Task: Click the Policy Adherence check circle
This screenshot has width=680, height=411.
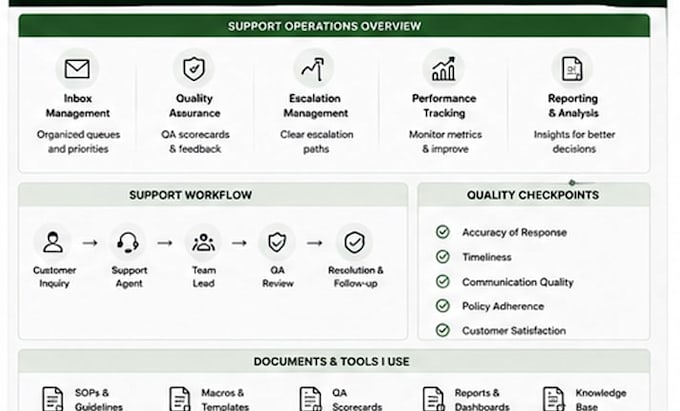Action: (x=442, y=306)
